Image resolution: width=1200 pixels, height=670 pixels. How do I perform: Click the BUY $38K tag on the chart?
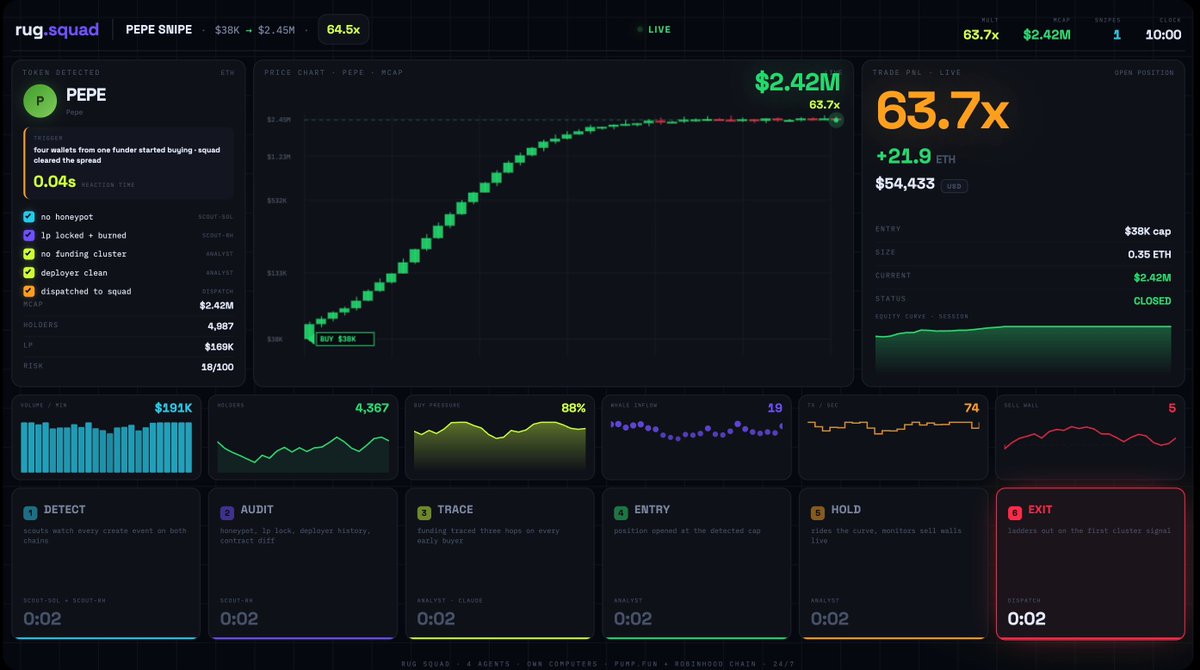(x=344, y=339)
